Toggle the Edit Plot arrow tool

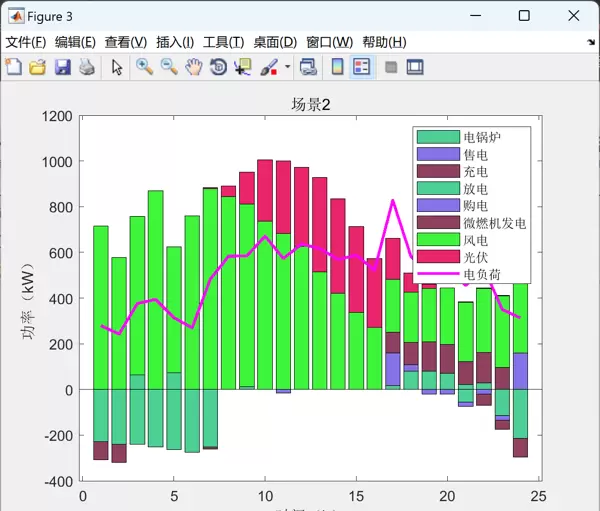(x=117, y=67)
